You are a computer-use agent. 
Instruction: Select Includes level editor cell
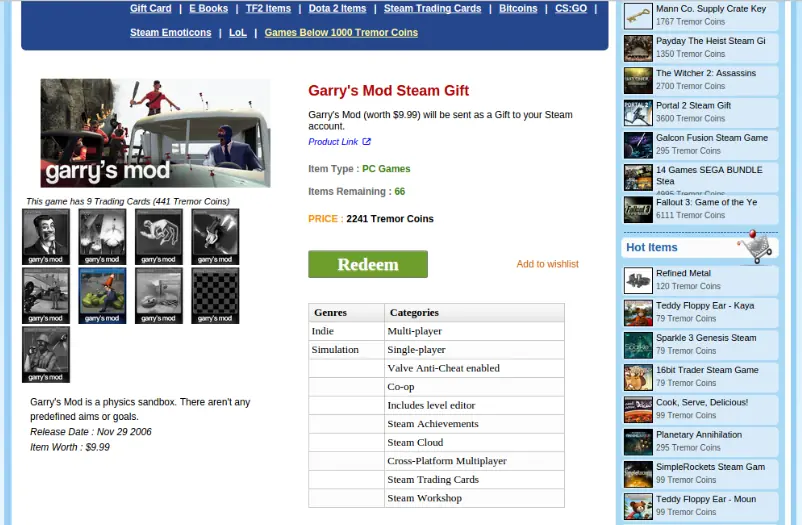coord(474,405)
